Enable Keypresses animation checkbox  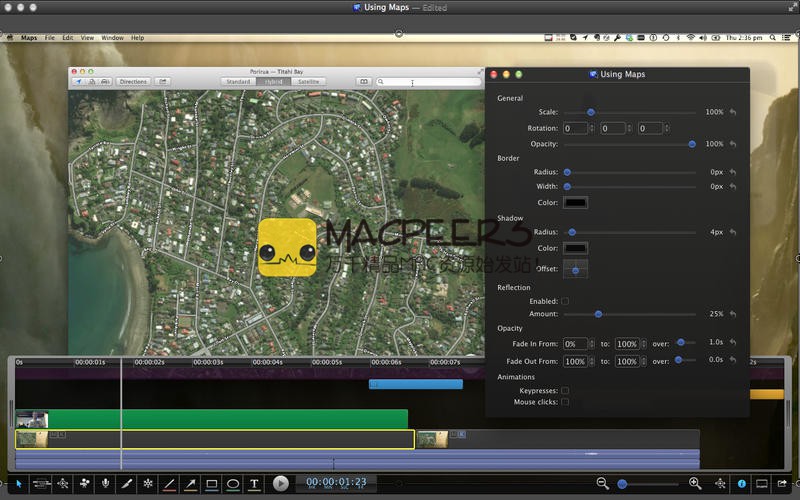click(565, 390)
